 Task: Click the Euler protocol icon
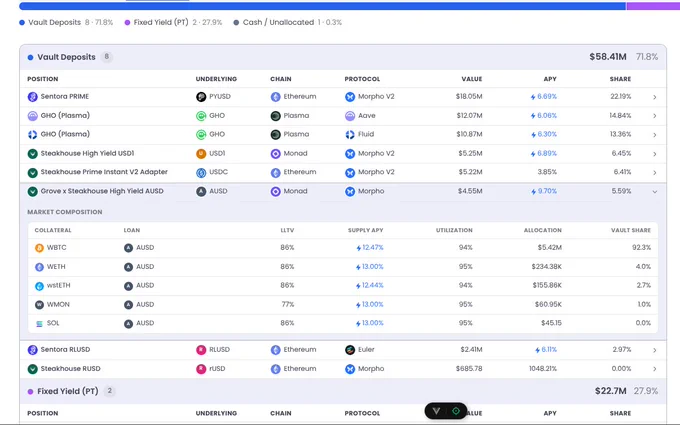pyautogui.click(x=350, y=350)
